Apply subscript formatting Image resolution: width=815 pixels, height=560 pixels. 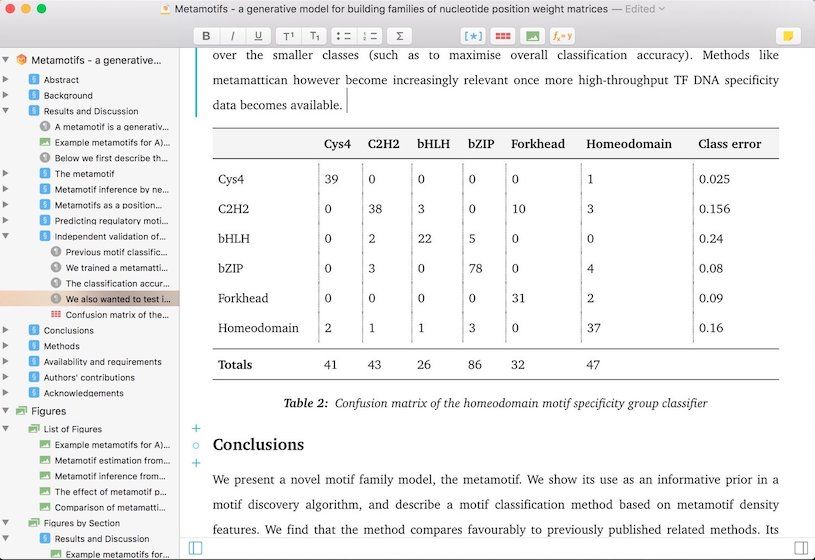(x=315, y=36)
